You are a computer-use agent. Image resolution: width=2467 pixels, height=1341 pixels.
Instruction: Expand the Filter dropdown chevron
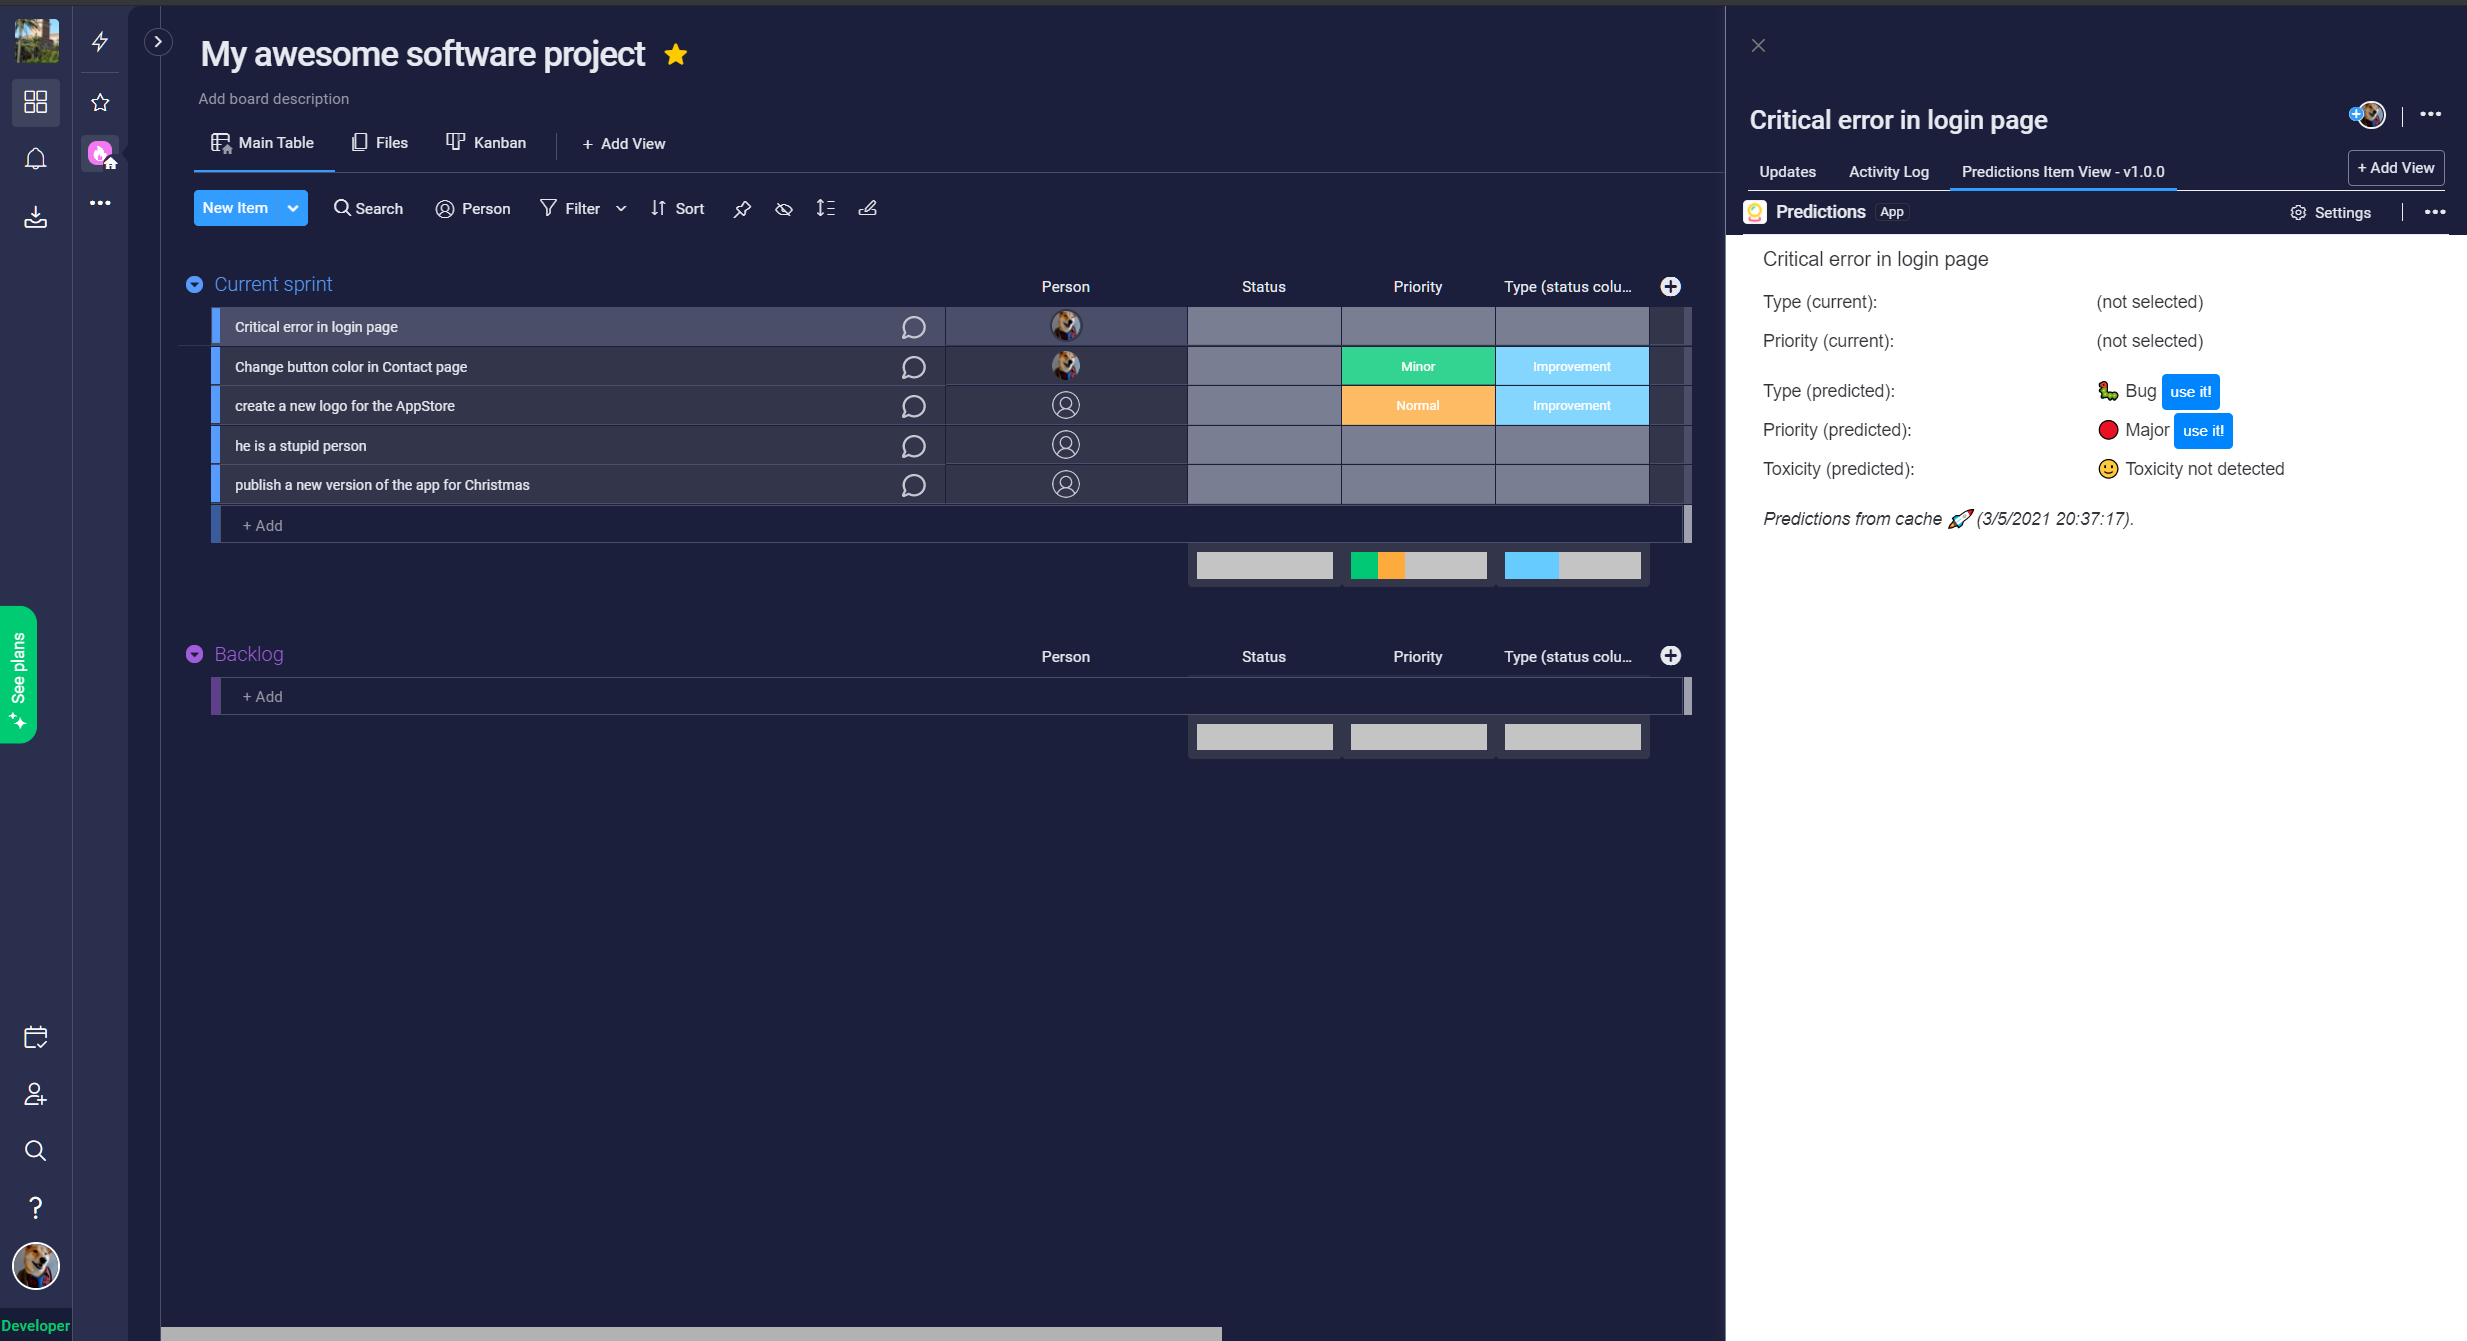621,209
